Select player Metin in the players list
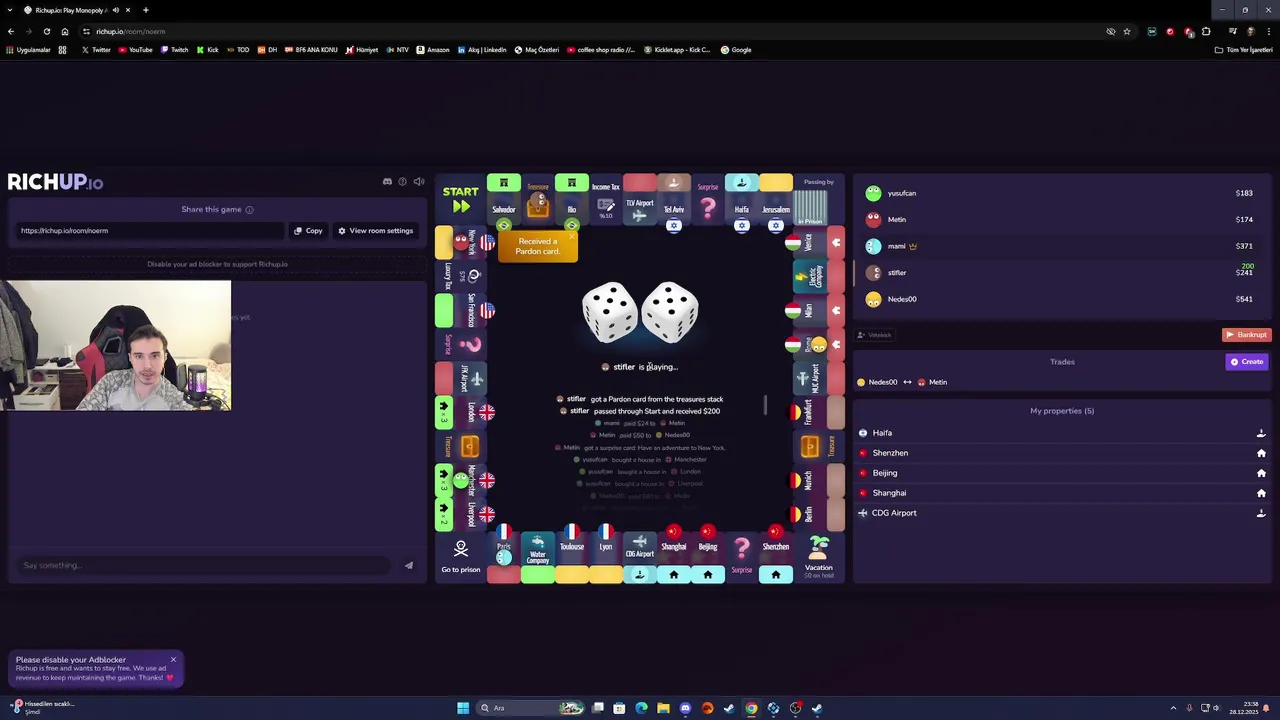1280x720 pixels. click(1060, 220)
